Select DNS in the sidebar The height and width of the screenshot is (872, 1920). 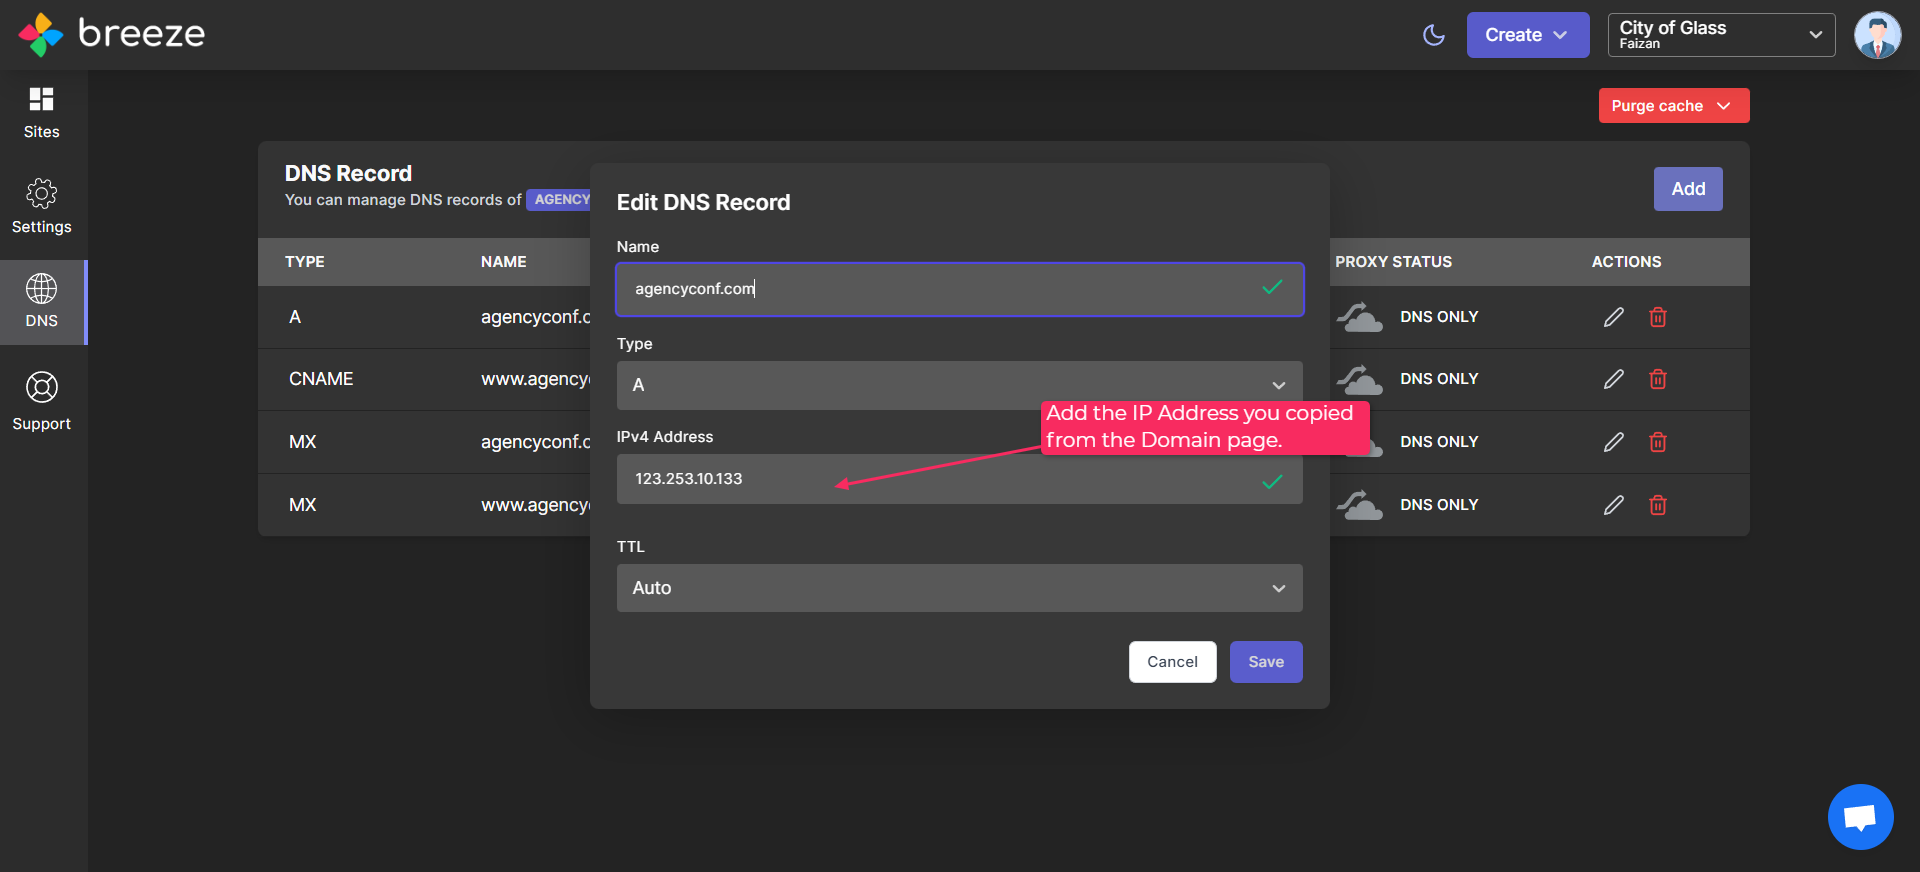42,302
